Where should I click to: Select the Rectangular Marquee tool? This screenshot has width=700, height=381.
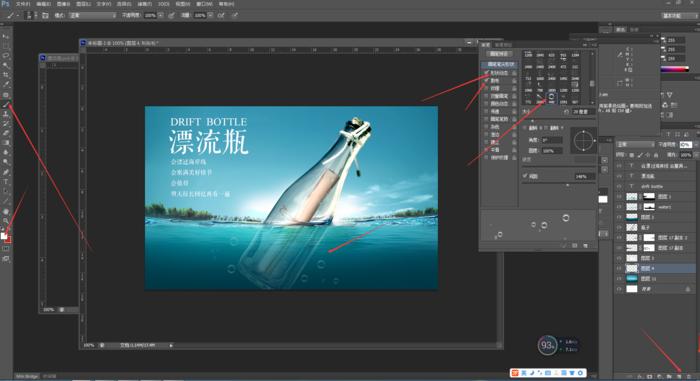(x=6, y=46)
